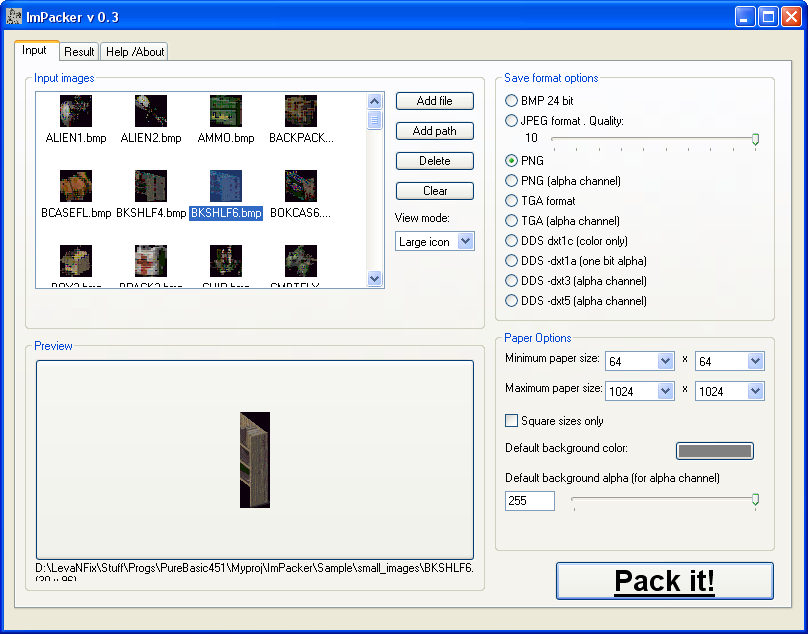Open the View mode dropdown
This screenshot has width=808, height=634.
tap(435, 241)
